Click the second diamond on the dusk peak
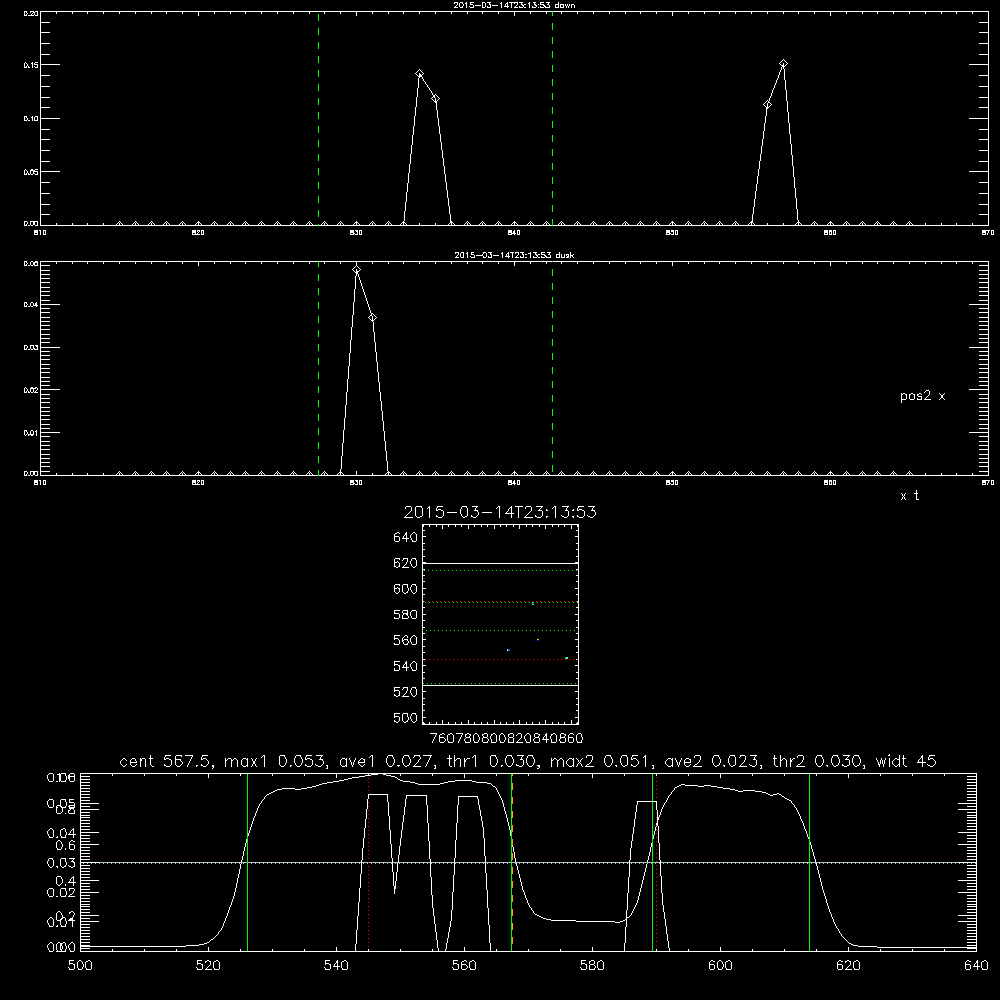This screenshot has height=1000, width=1000. (372, 318)
